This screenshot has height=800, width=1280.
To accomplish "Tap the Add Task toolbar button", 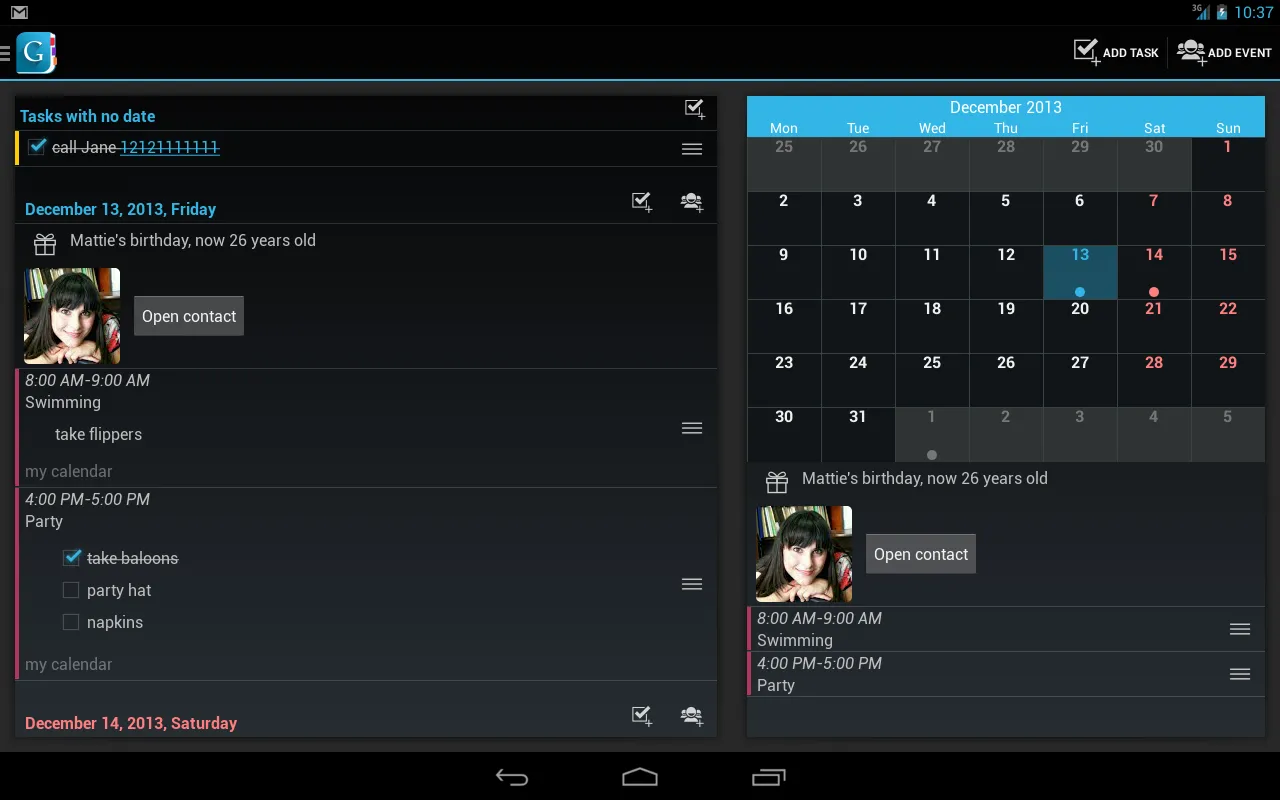I will click(1116, 52).
